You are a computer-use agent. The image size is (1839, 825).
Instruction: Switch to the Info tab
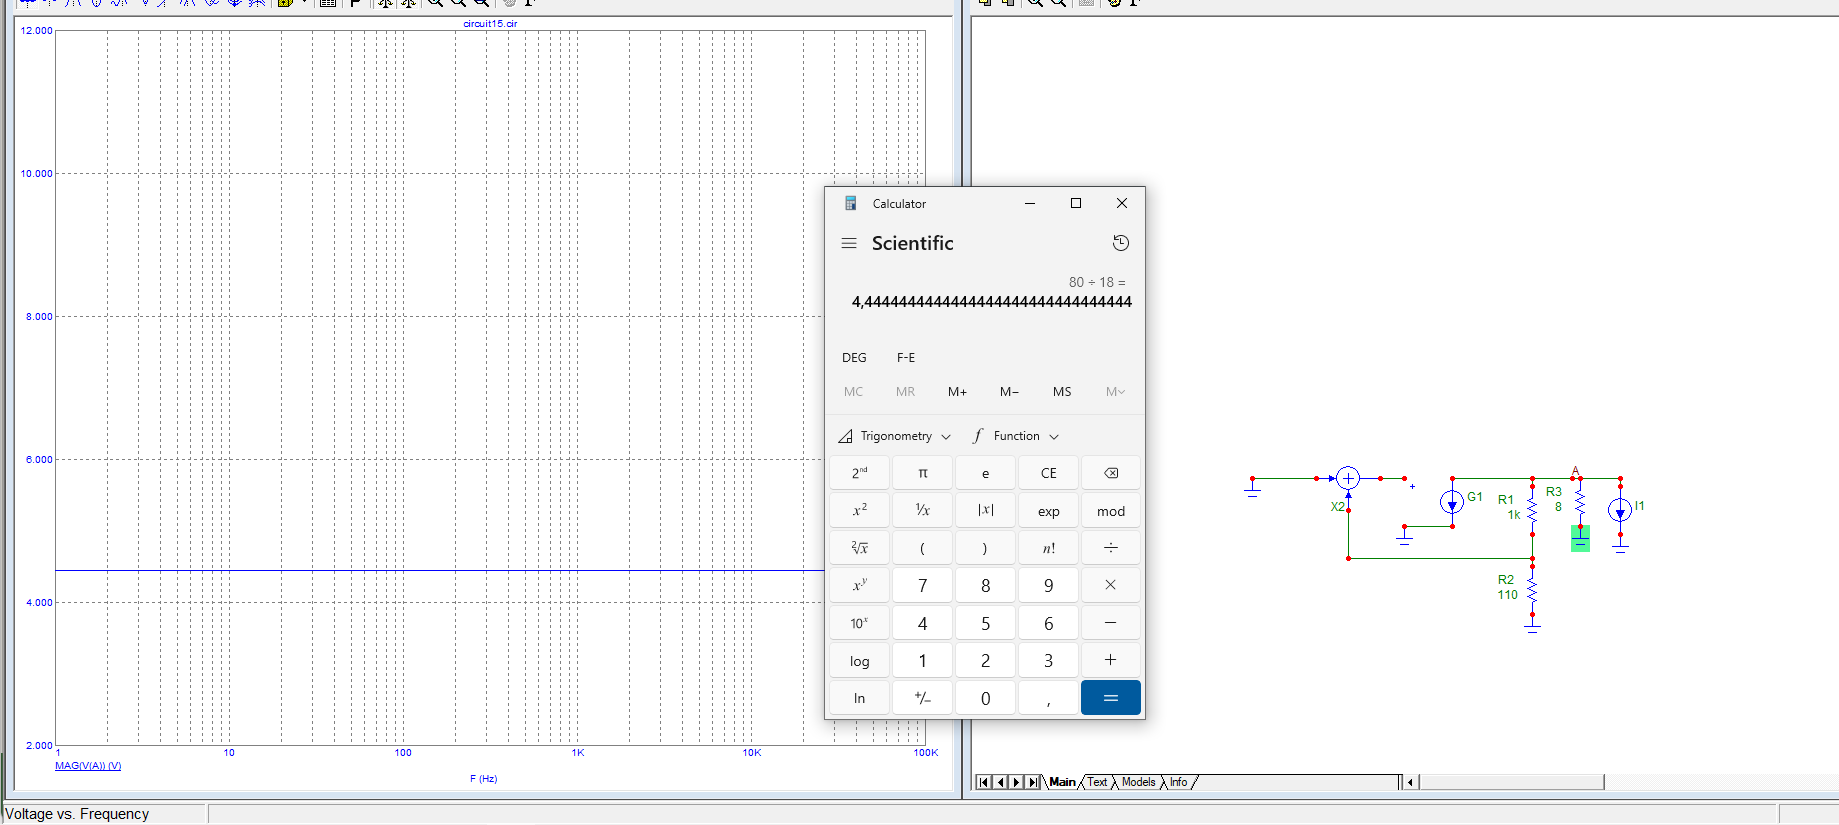pyautogui.click(x=1179, y=782)
